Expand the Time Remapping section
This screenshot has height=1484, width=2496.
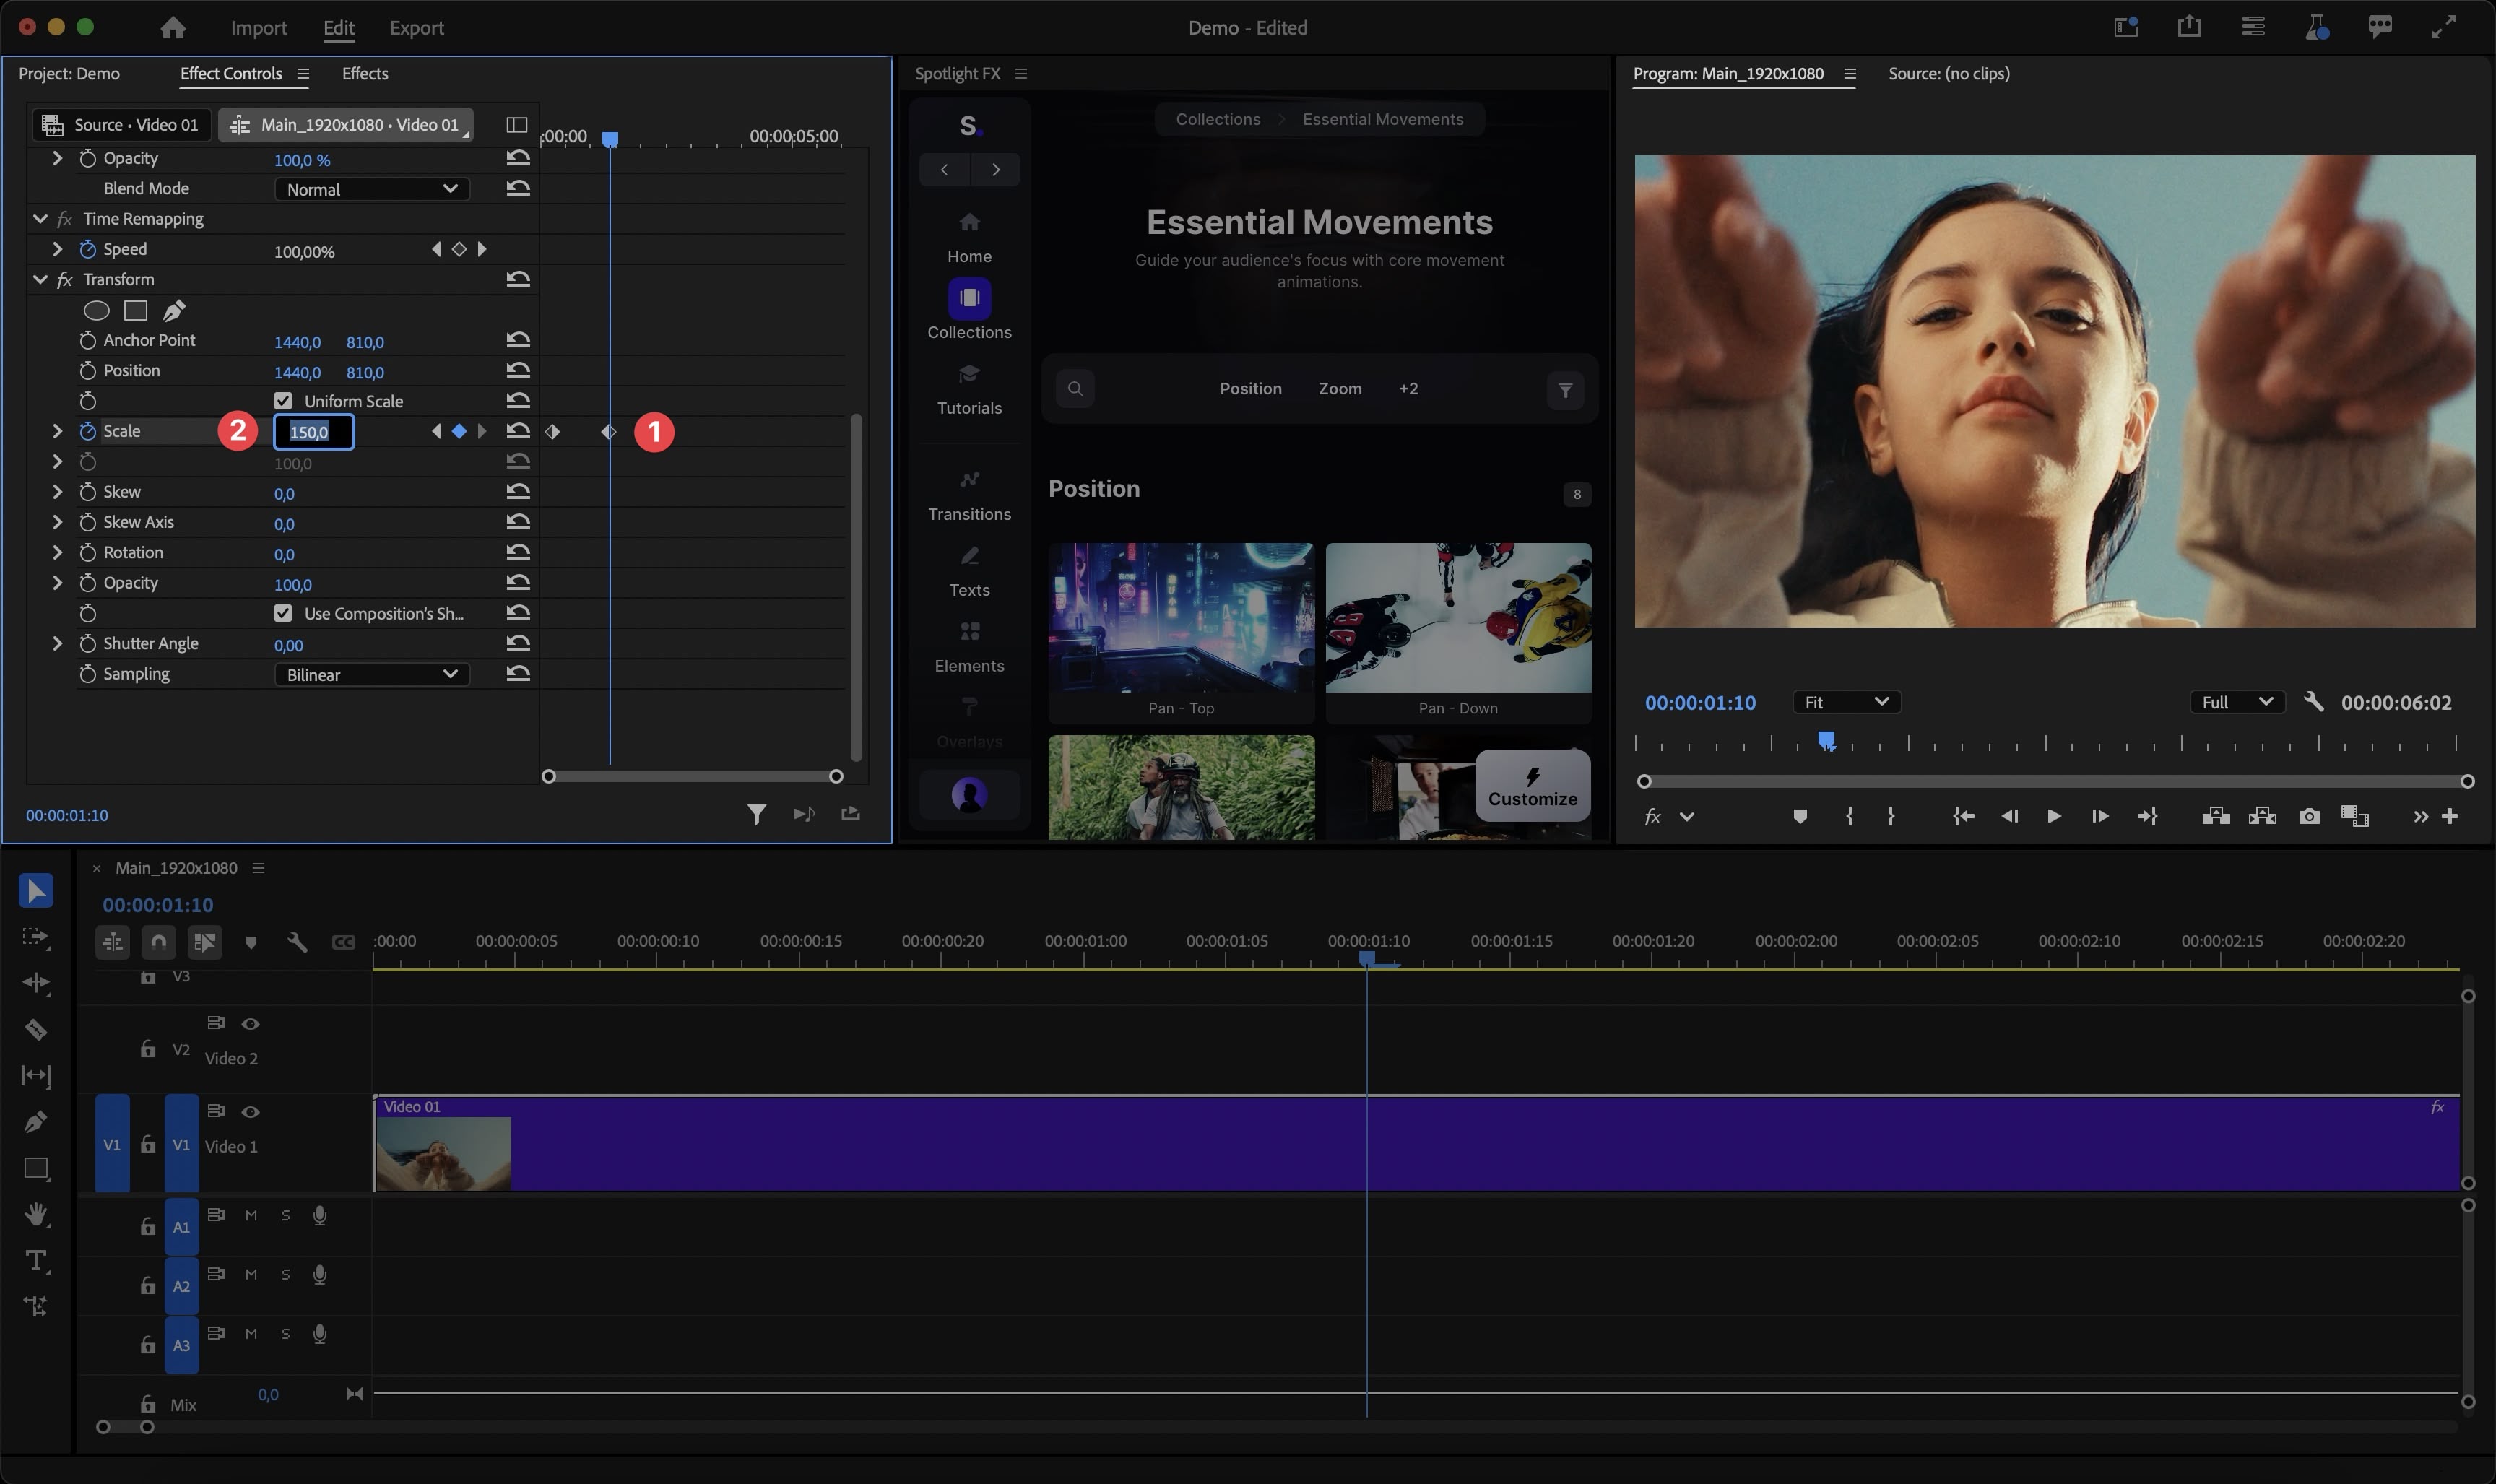pyautogui.click(x=39, y=219)
